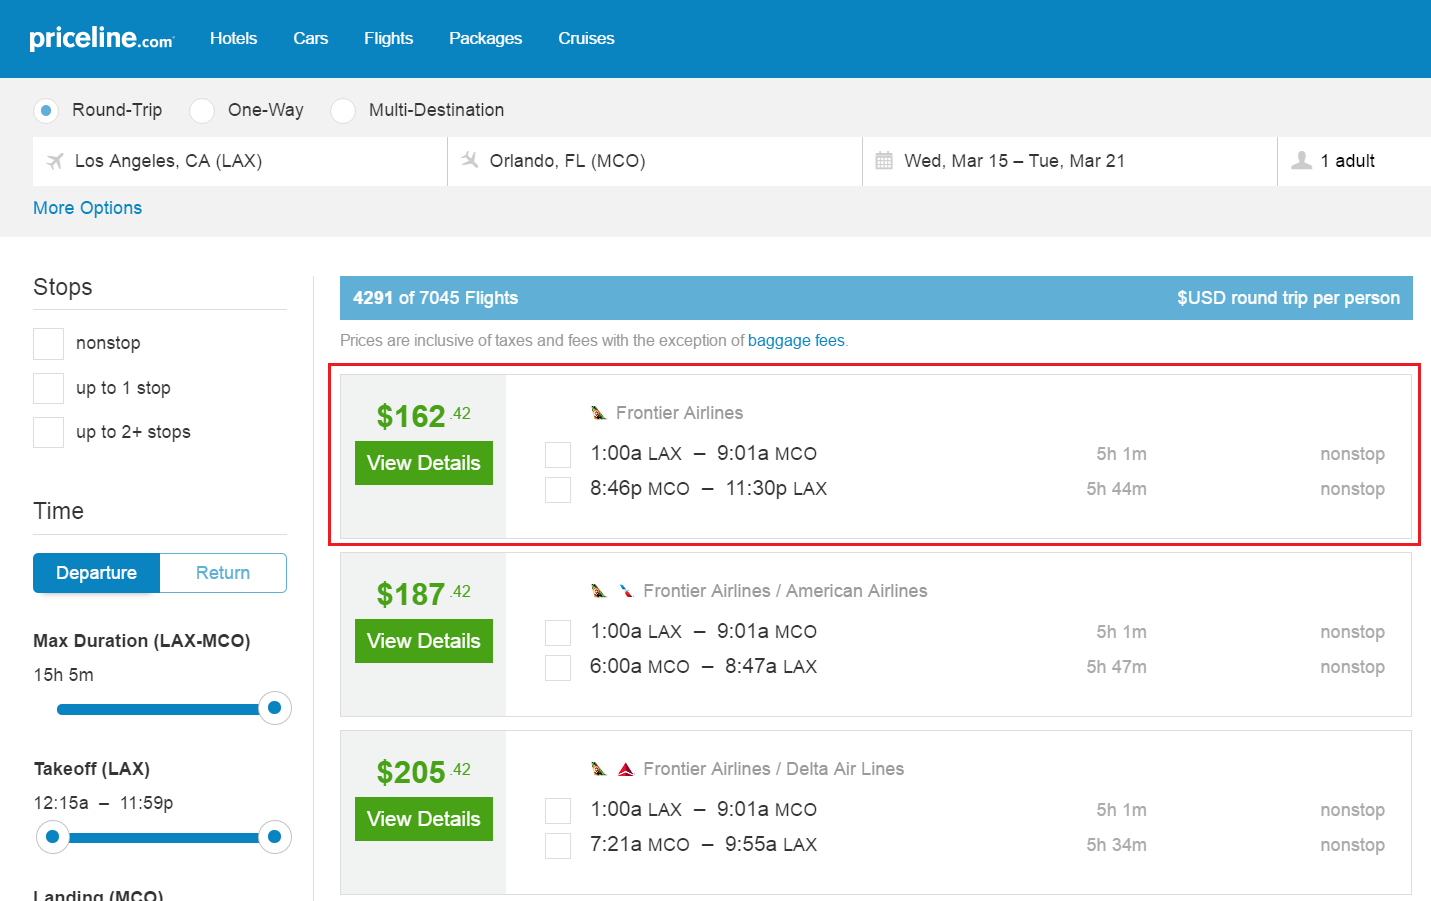This screenshot has height=901, width=1431.
Task: Click American Airlines logo in $187 result
Action: (x=626, y=591)
